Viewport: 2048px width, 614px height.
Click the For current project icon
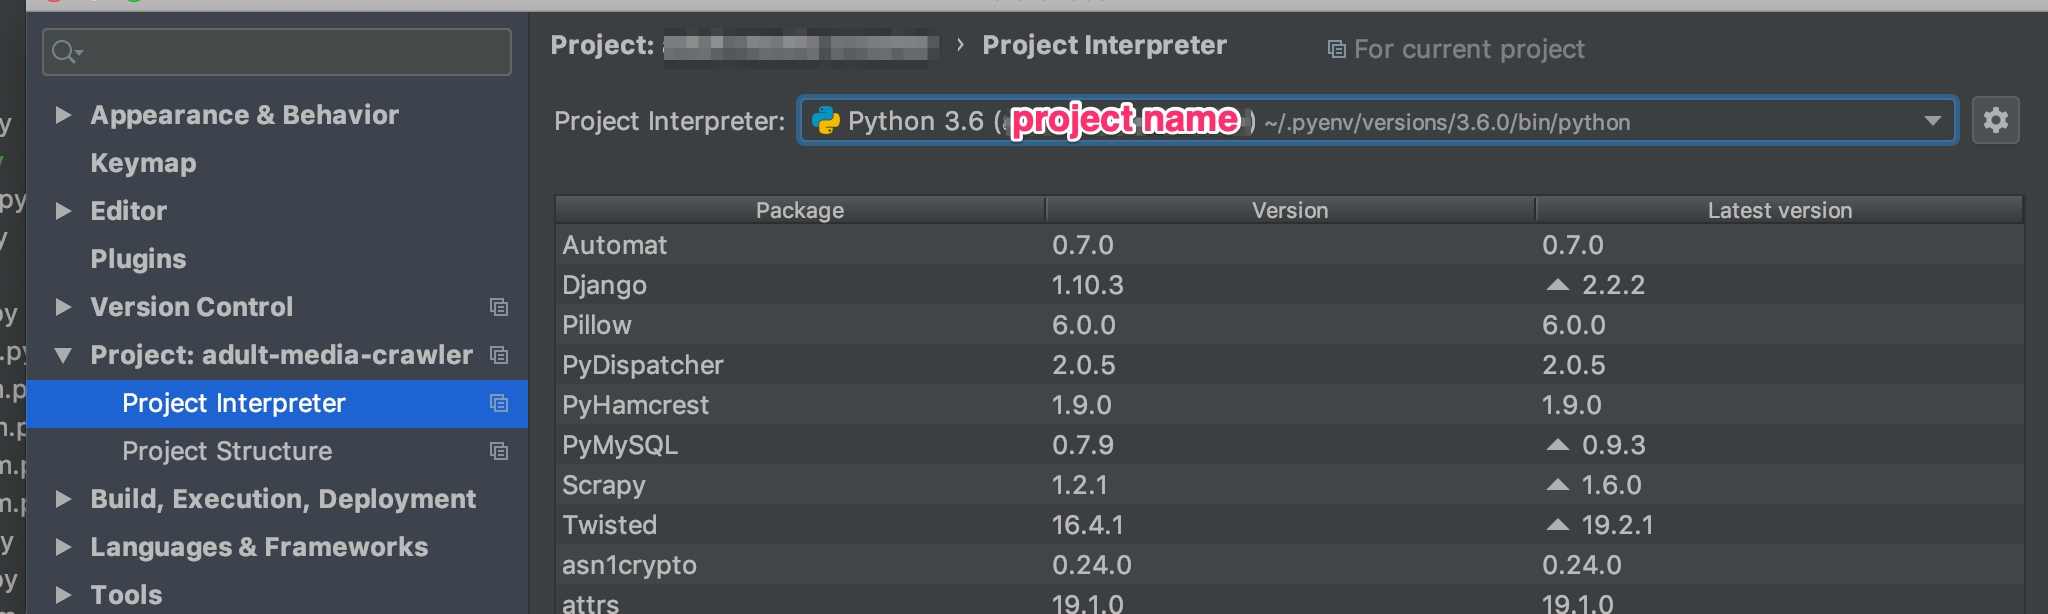[x=1336, y=49]
